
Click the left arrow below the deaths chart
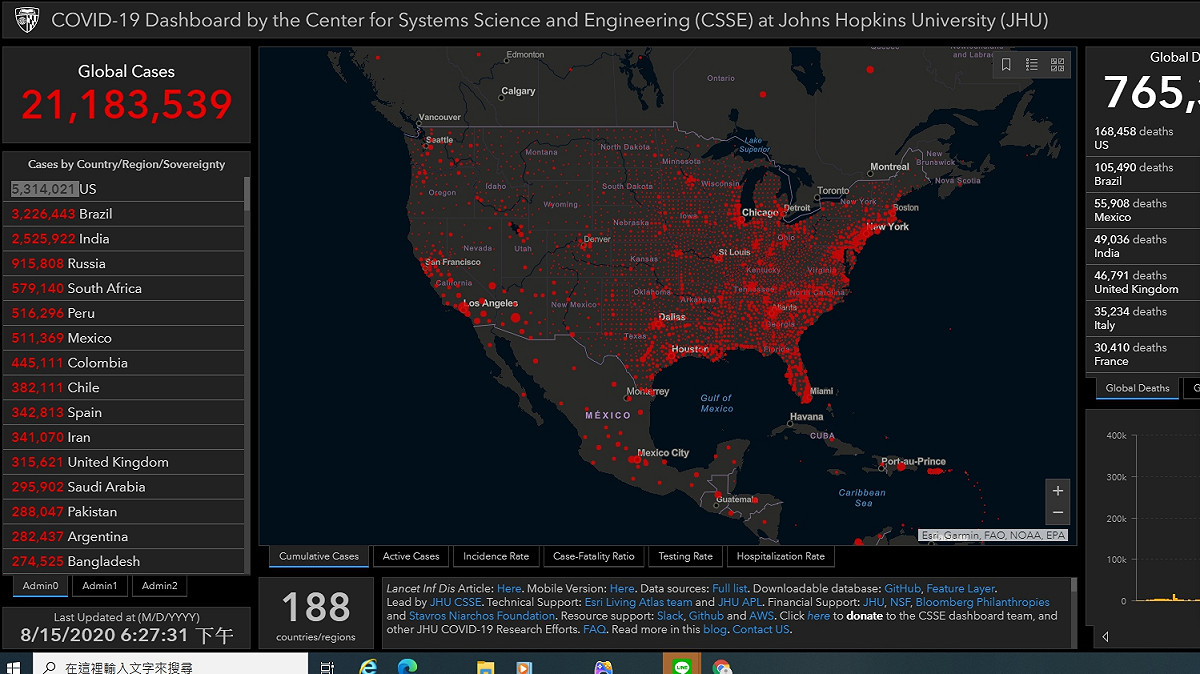(x=1105, y=636)
